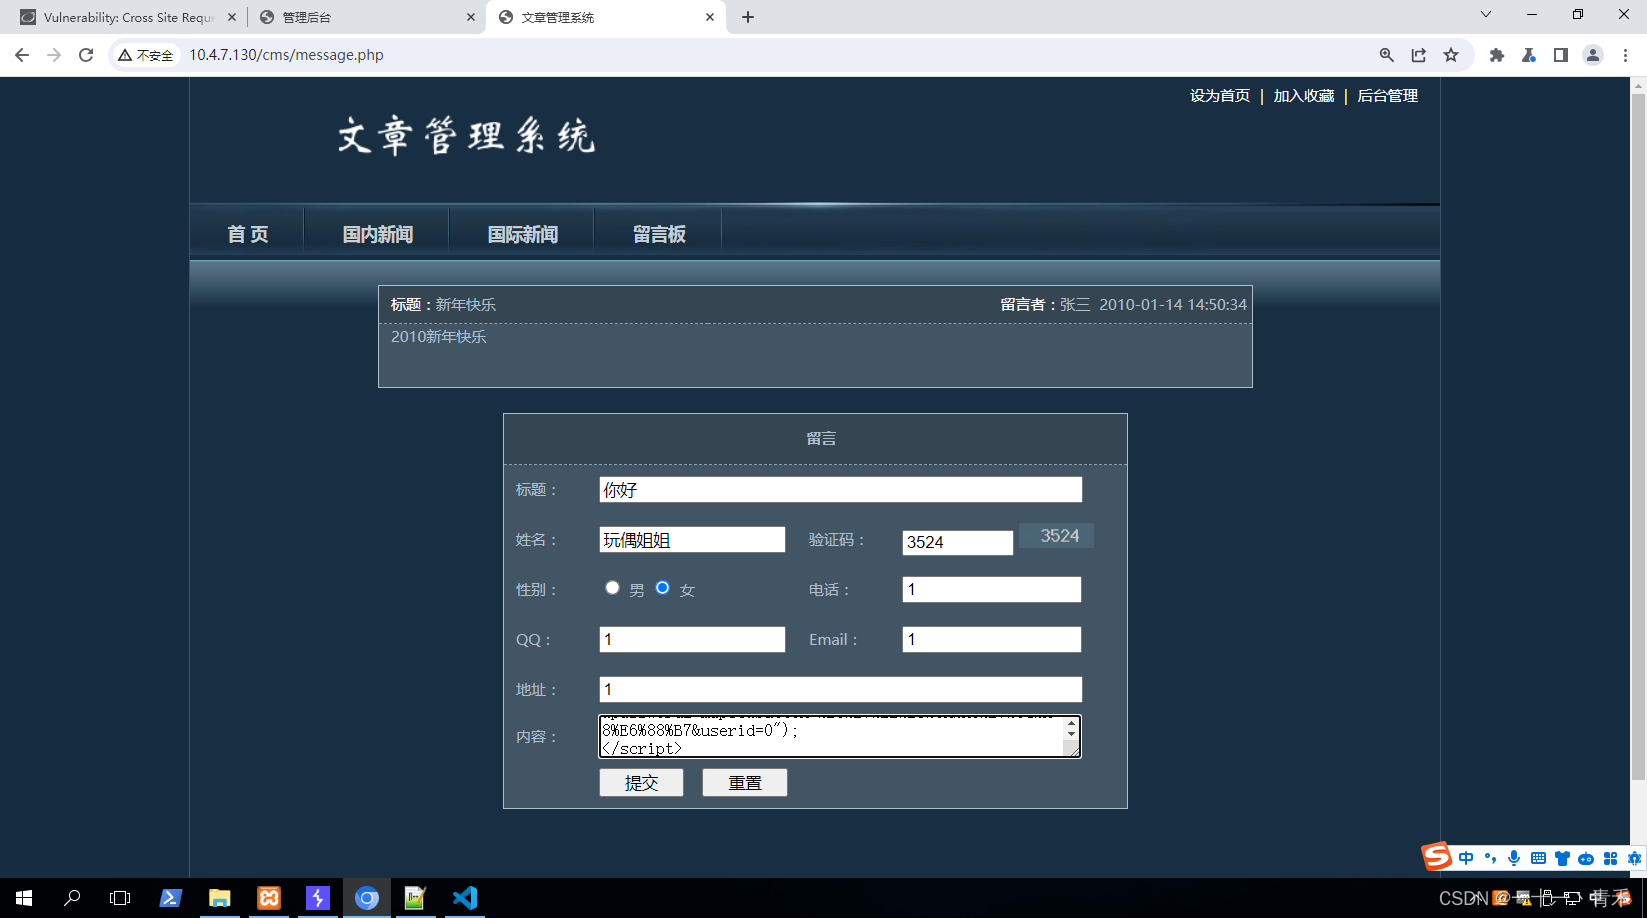This screenshot has width=1647, height=918.
Task: Go back to previous page
Action: pos(22,55)
